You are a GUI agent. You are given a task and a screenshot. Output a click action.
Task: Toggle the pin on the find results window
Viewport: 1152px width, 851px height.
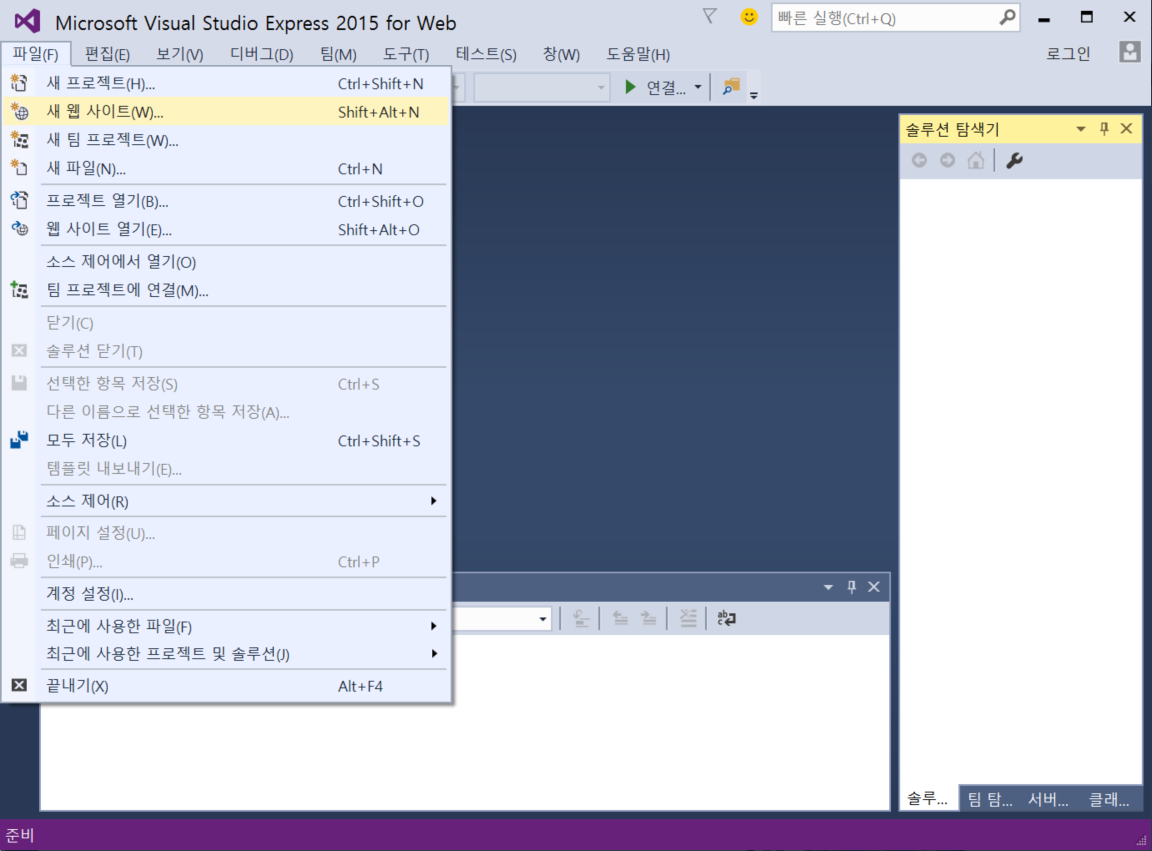[851, 587]
